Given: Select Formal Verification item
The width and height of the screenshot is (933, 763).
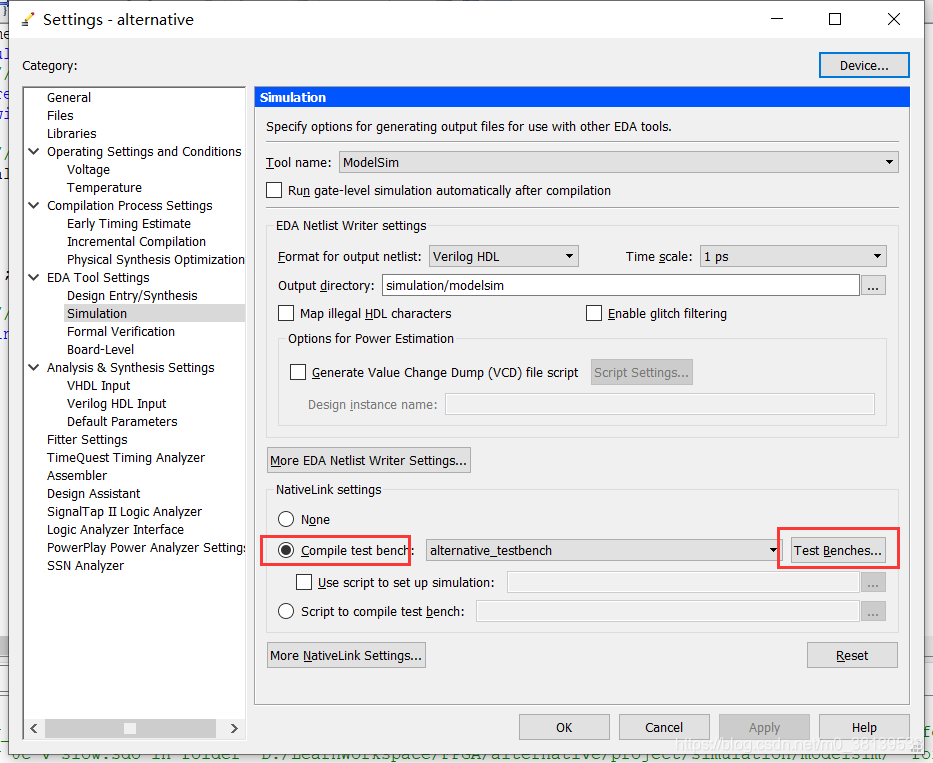Looking at the screenshot, I should pyautogui.click(x=121, y=332).
